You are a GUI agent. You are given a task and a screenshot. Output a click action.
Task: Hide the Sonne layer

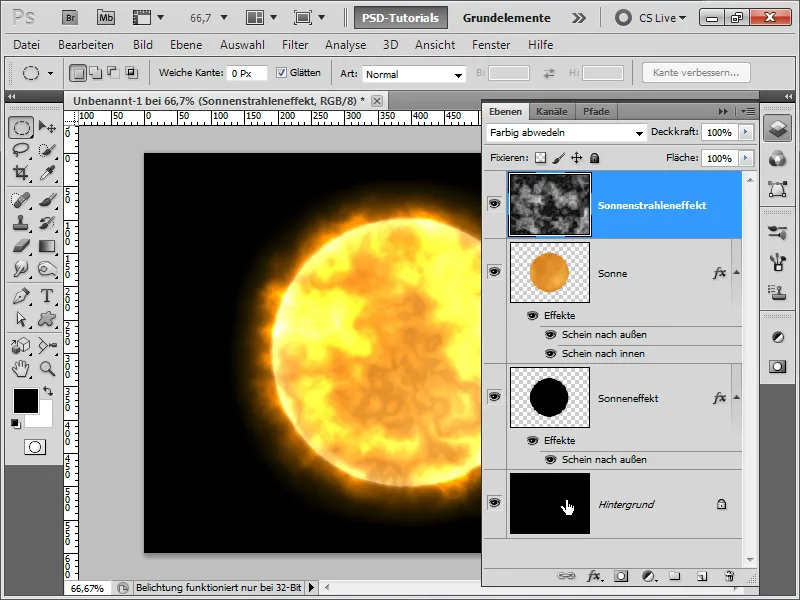(x=494, y=271)
